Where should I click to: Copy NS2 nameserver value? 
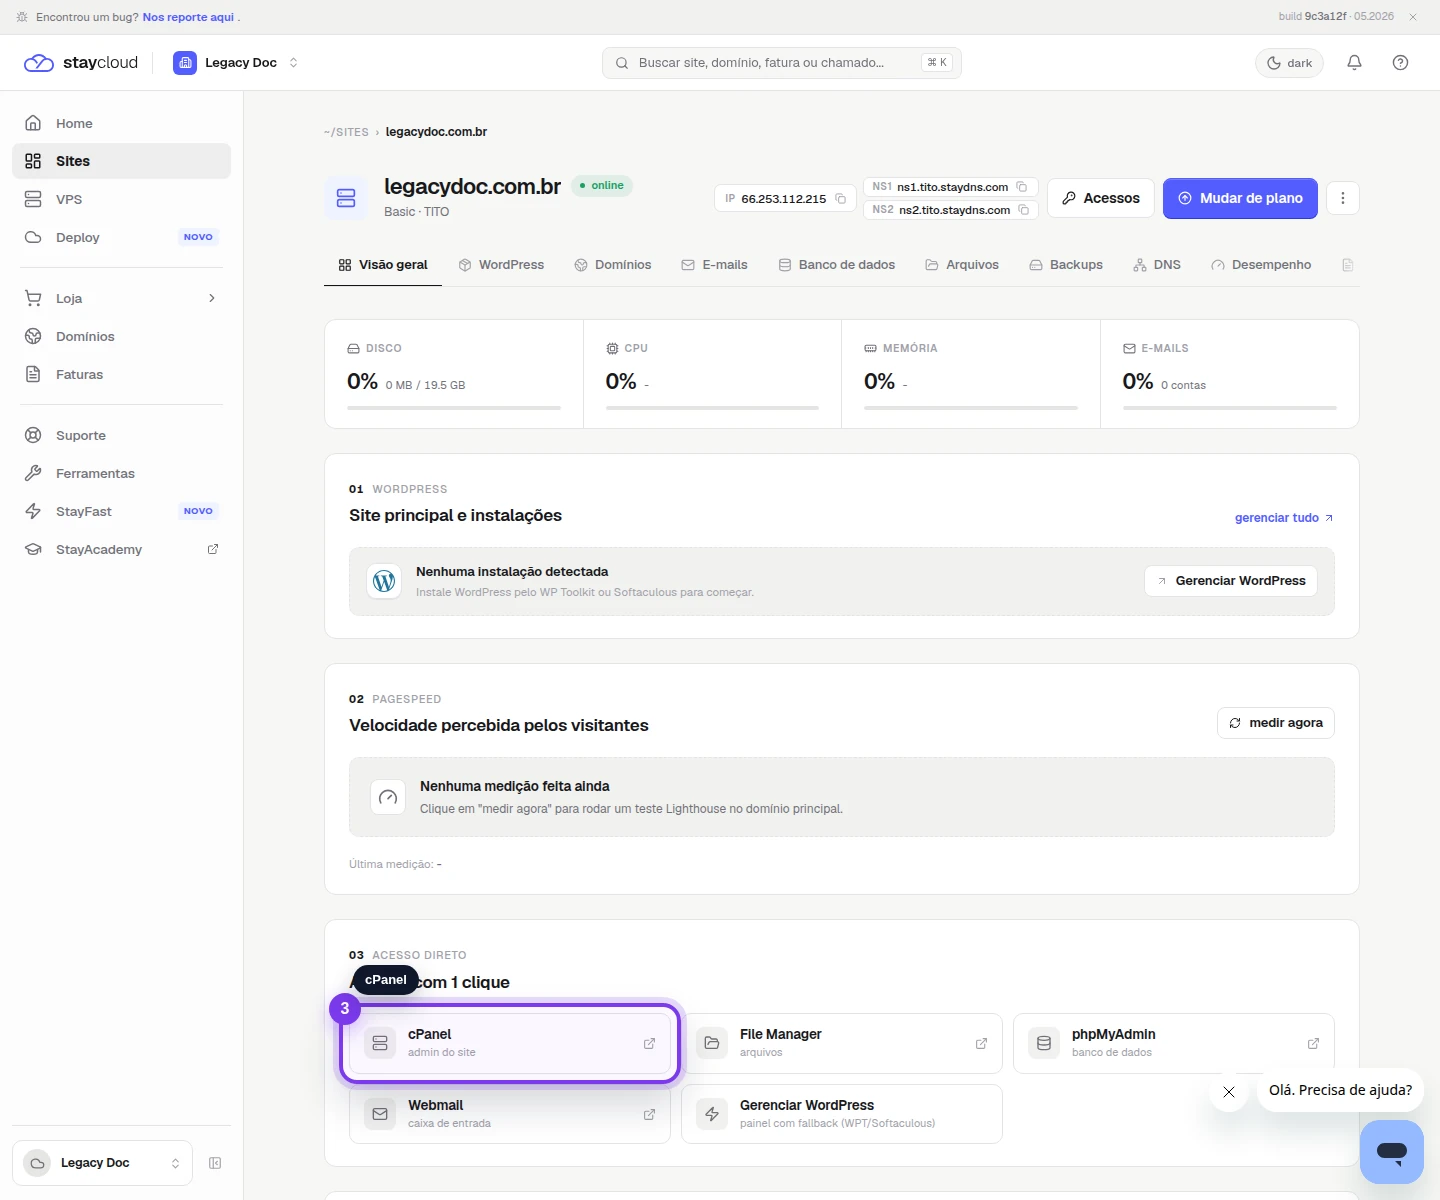(x=1023, y=210)
